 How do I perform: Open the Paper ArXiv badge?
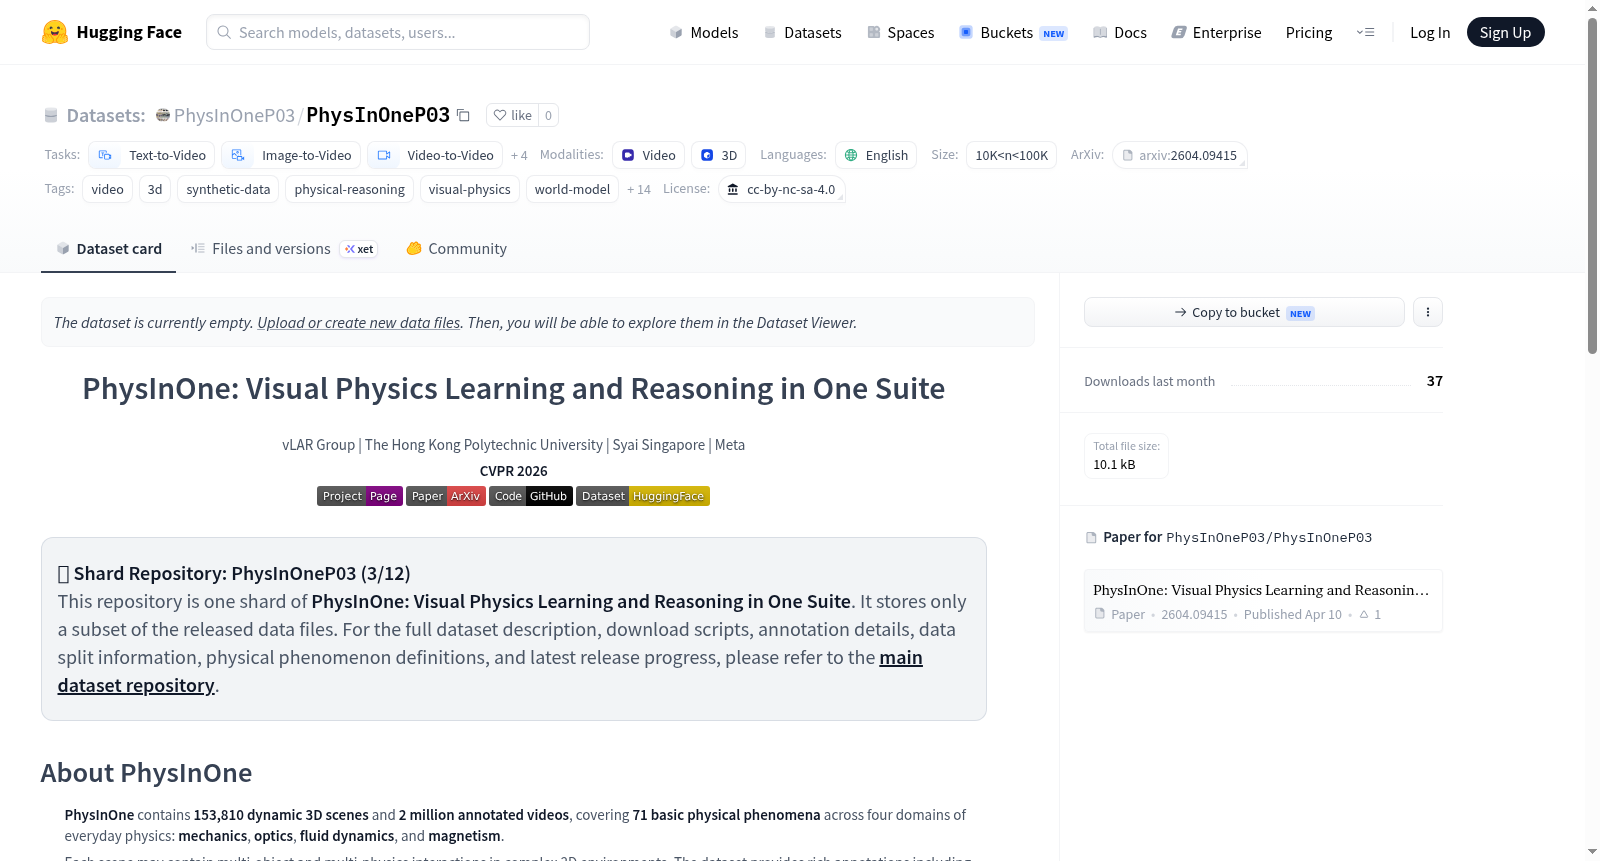(x=446, y=496)
